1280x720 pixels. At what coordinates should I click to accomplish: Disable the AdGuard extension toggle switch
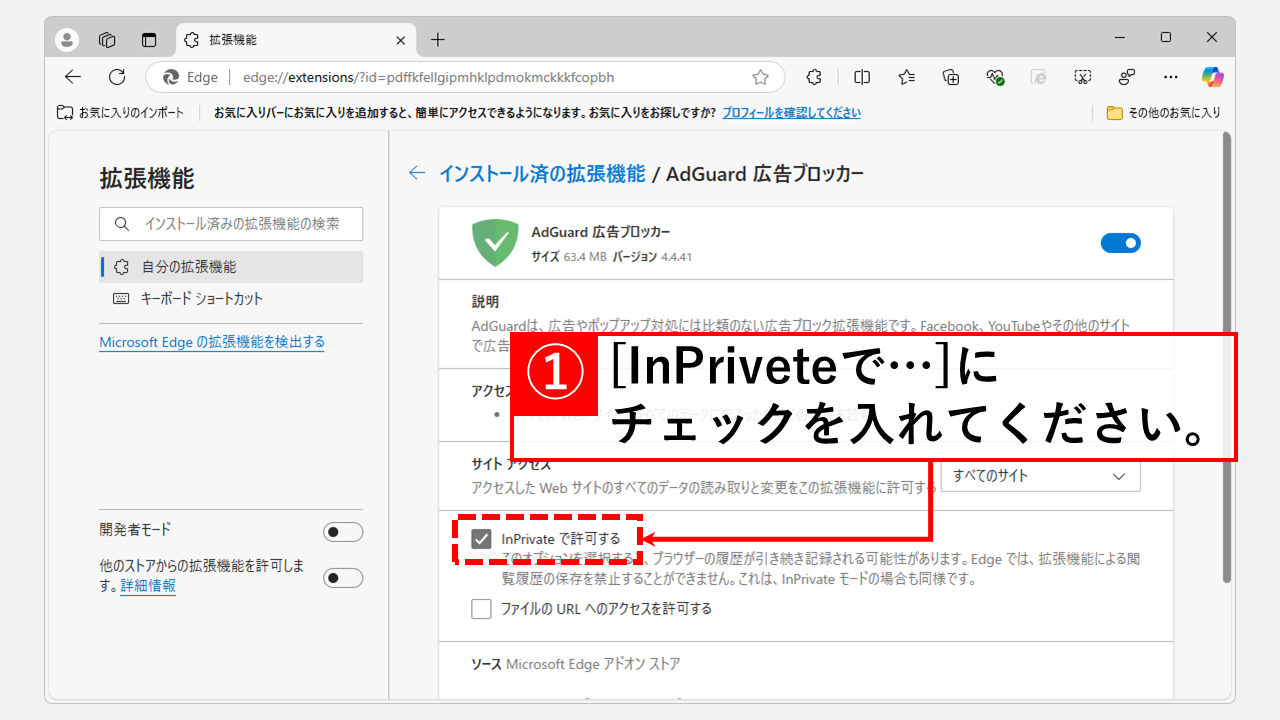1121,242
